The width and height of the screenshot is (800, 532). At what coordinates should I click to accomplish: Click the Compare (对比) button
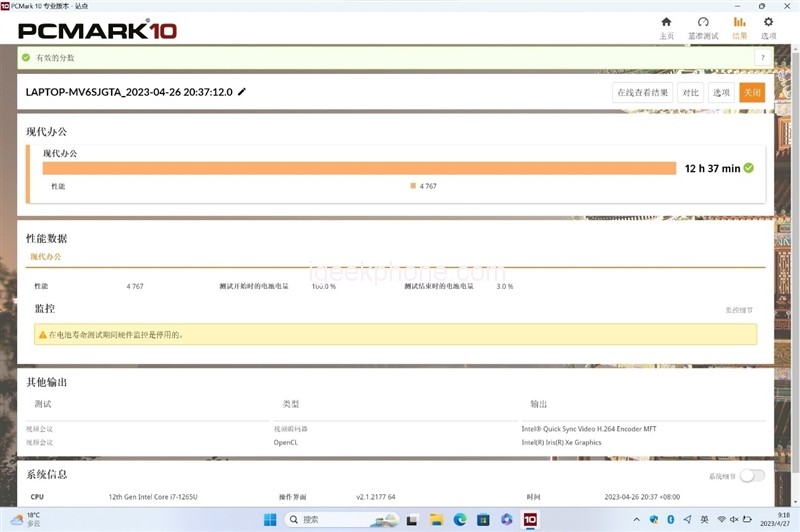[x=690, y=93]
